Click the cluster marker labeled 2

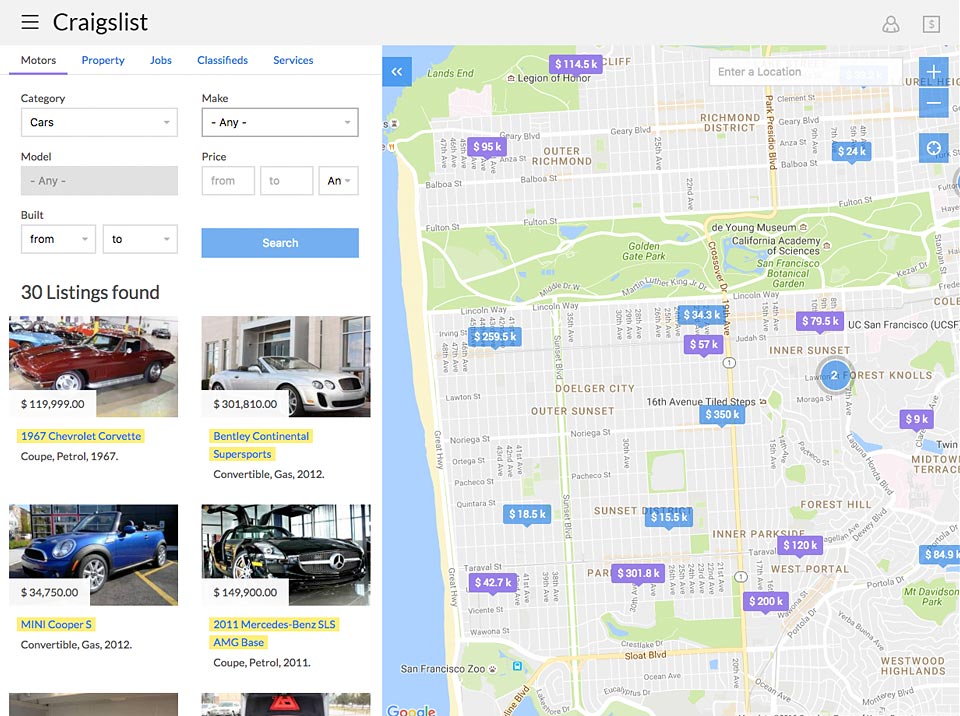click(x=834, y=375)
